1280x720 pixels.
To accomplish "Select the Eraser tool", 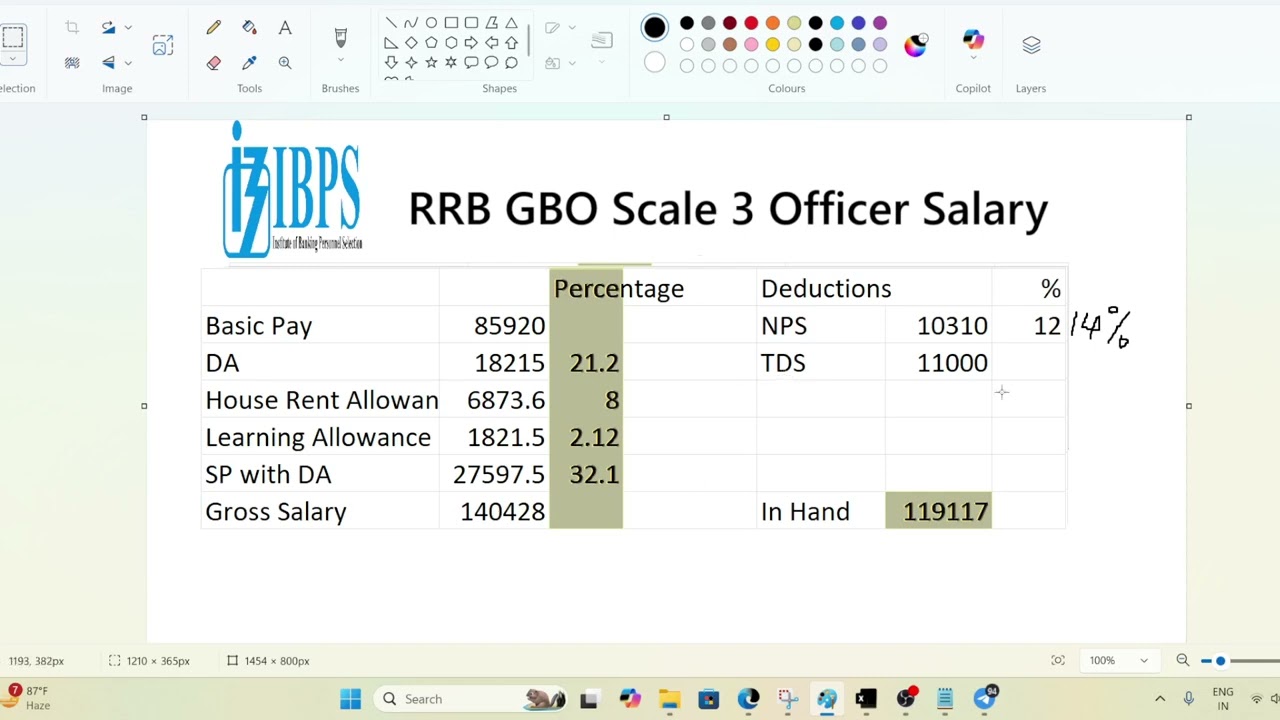I will pyautogui.click(x=213, y=63).
